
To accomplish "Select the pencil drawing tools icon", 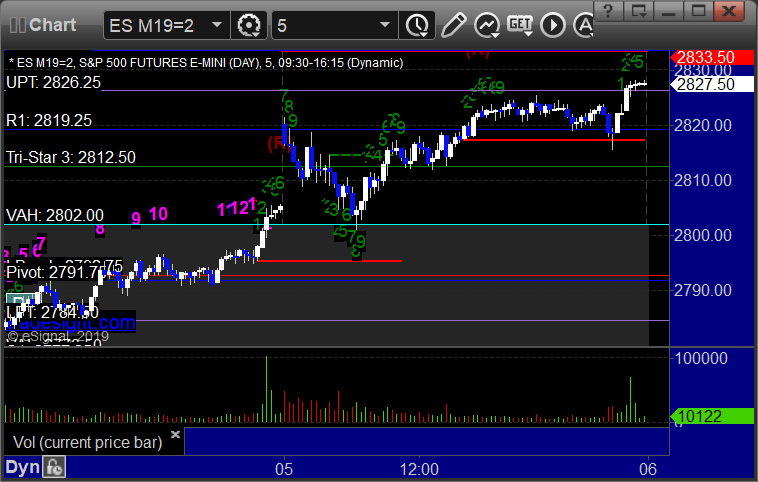I will 453,25.
